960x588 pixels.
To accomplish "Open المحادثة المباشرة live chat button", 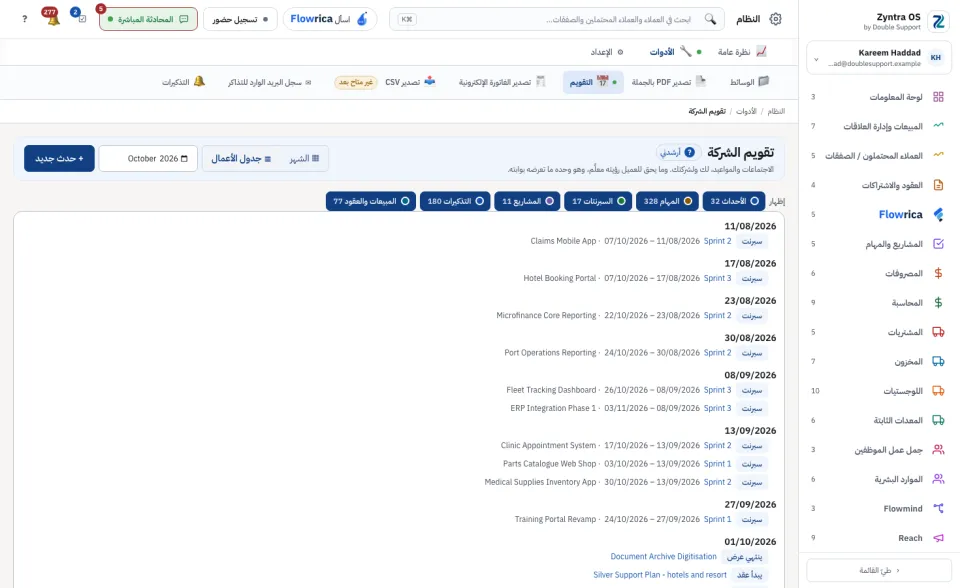I will click(x=148, y=19).
